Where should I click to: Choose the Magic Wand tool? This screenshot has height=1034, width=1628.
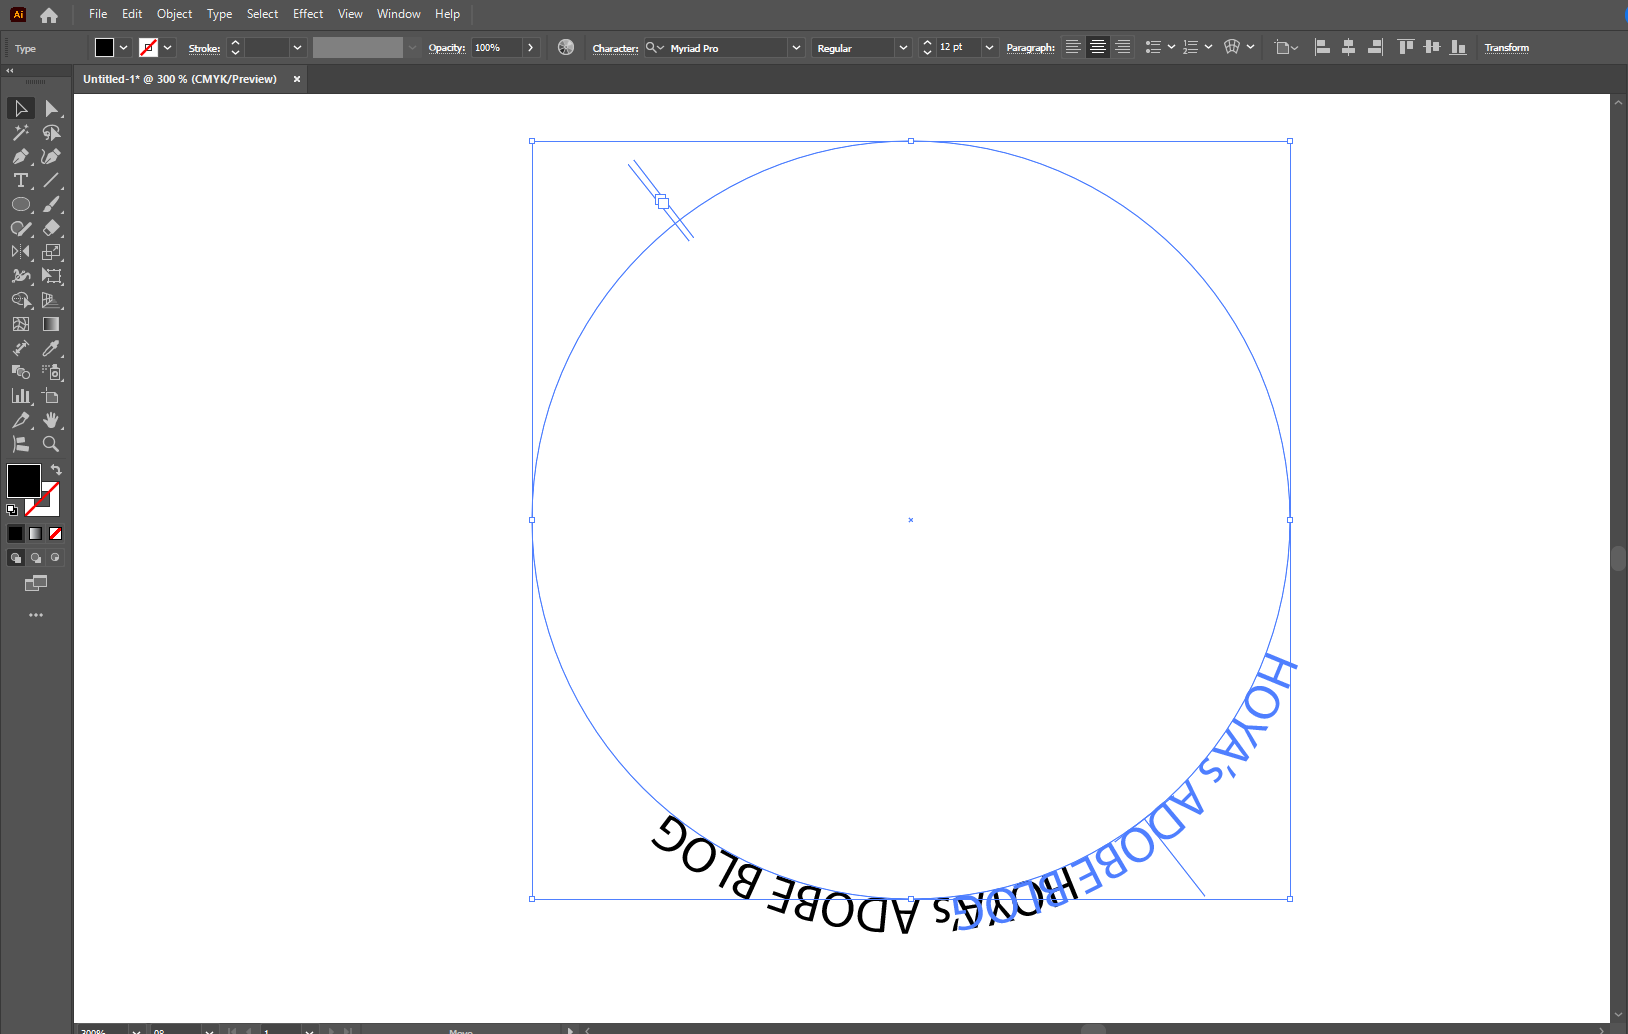coord(21,132)
